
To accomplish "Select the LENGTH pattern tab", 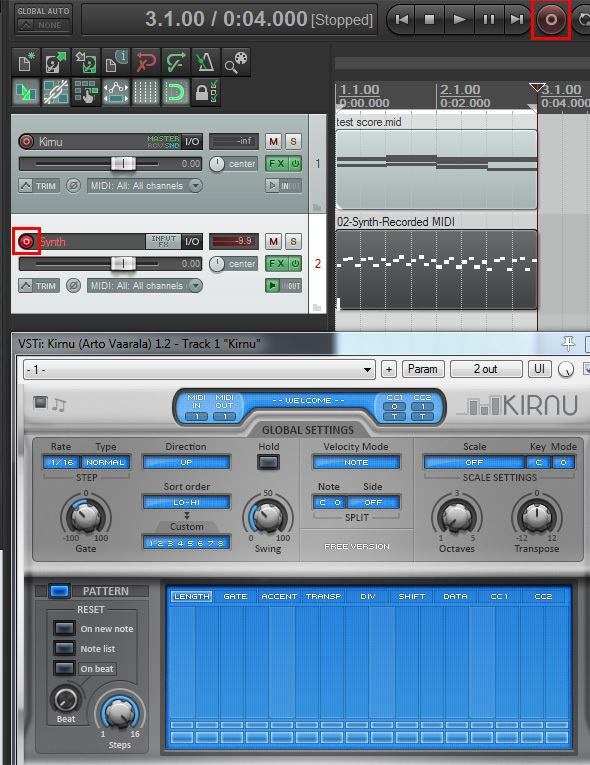I will pyautogui.click(x=191, y=596).
